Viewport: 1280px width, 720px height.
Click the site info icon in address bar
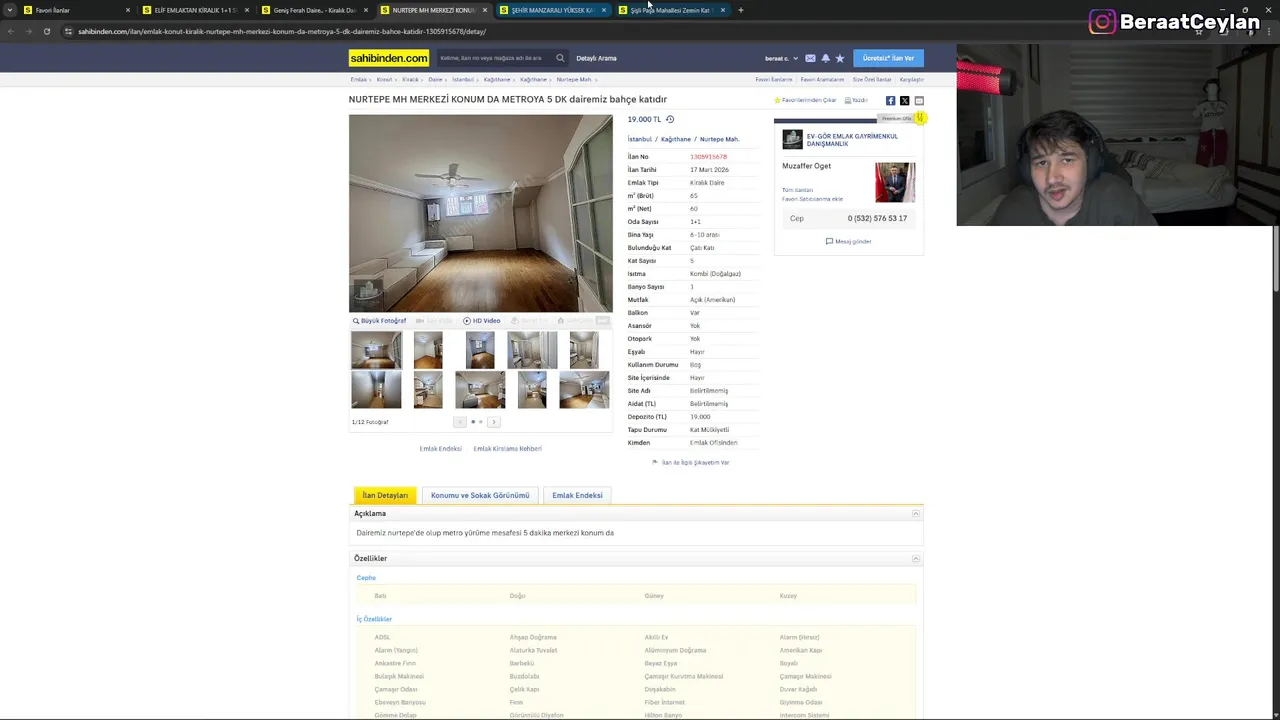68,31
